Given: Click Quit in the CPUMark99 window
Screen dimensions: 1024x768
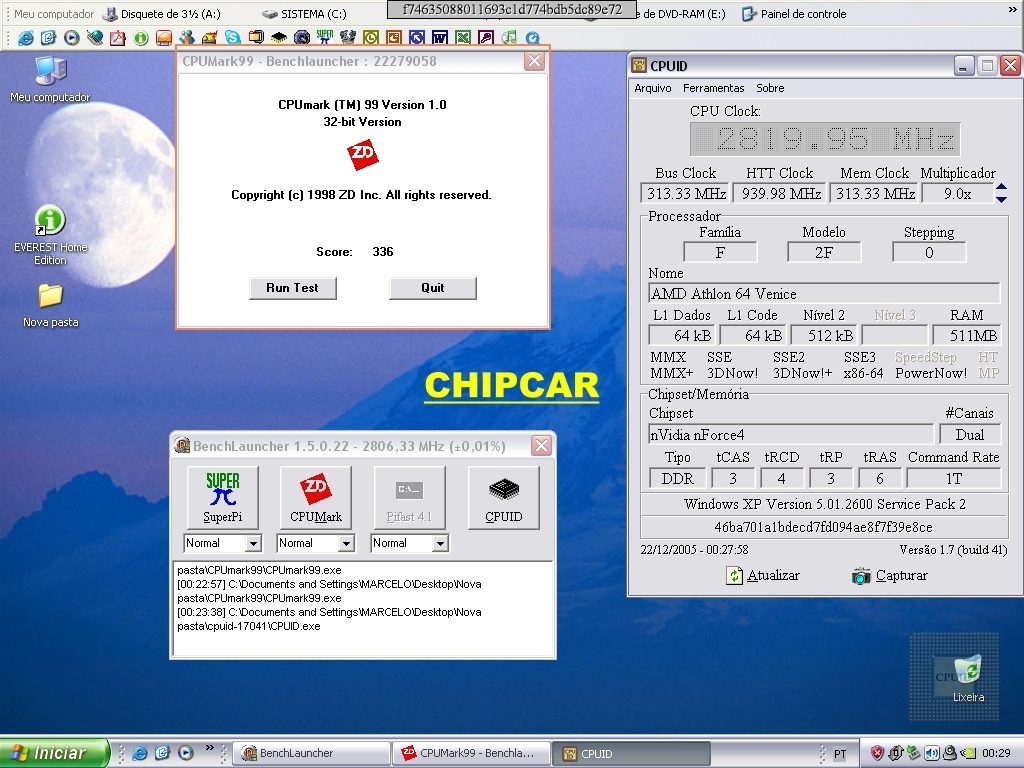Looking at the screenshot, I should (x=432, y=288).
